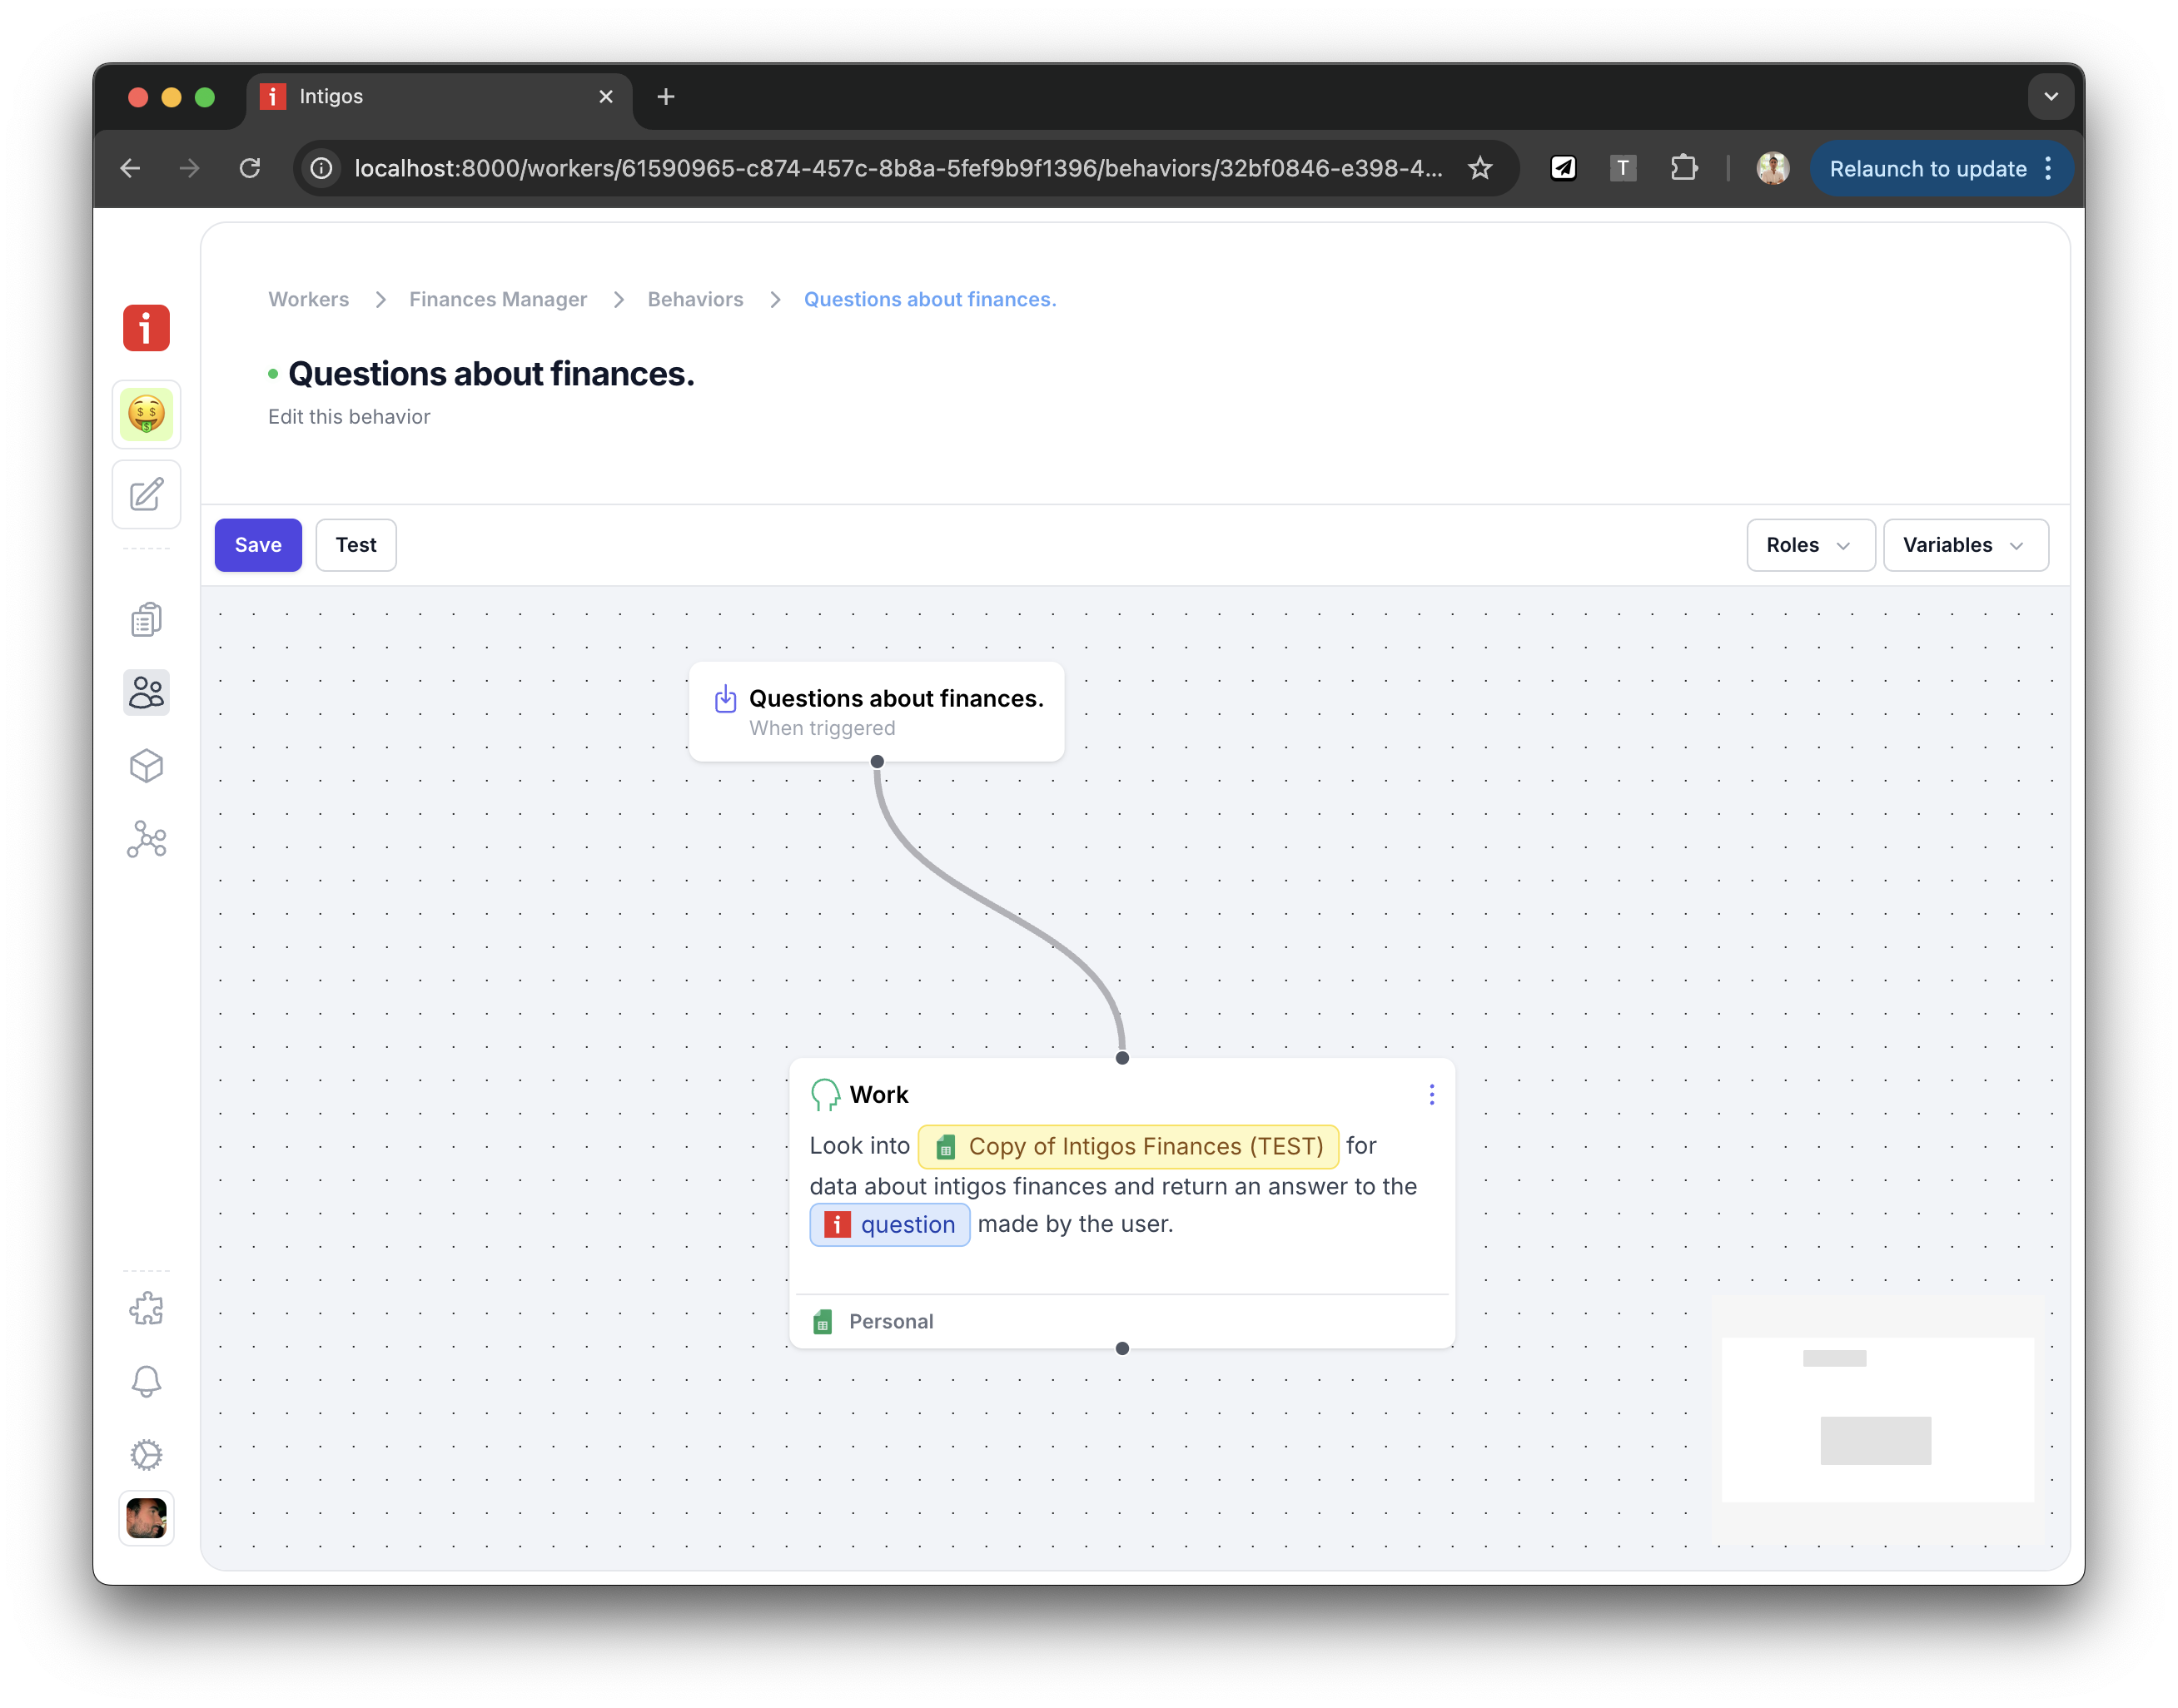2178x1708 pixels.
Task: Click the edit pencil sidebar icon
Action: click(x=146, y=495)
